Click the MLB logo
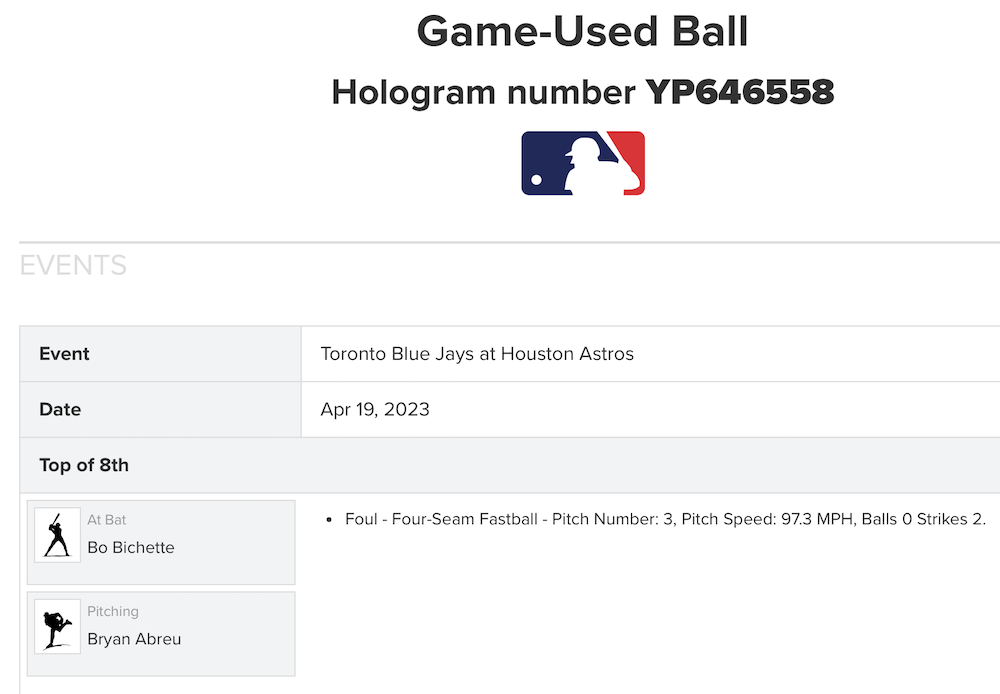This screenshot has height=694, width=1000. [583, 163]
